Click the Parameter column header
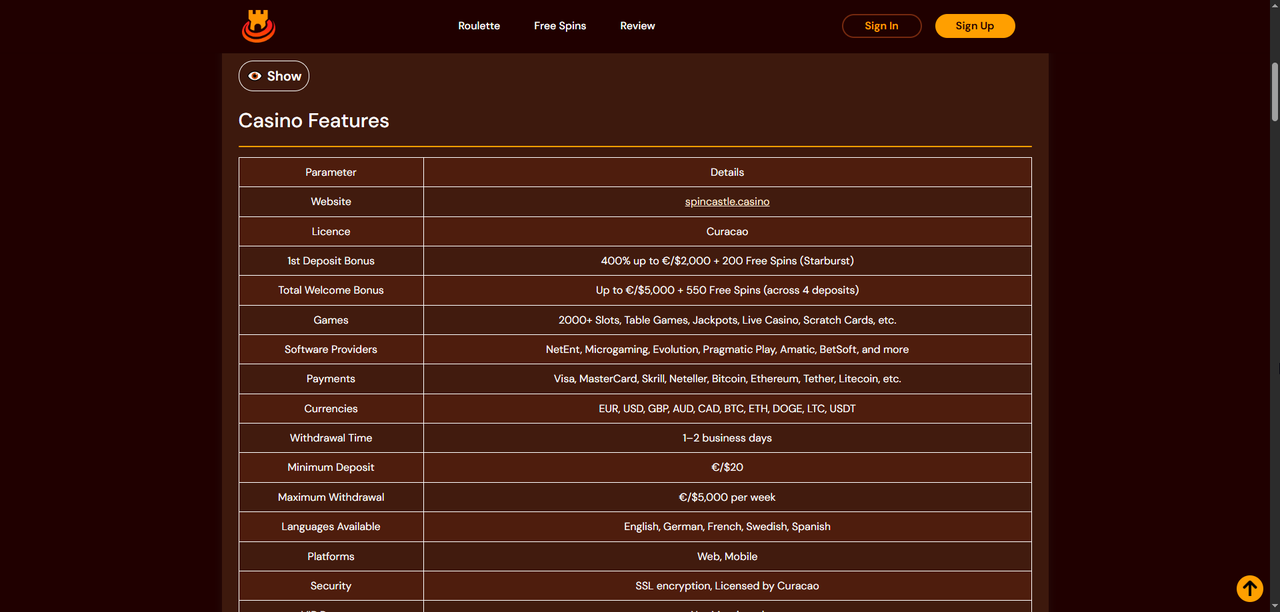The height and width of the screenshot is (612, 1280). pyautogui.click(x=331, y=172)
